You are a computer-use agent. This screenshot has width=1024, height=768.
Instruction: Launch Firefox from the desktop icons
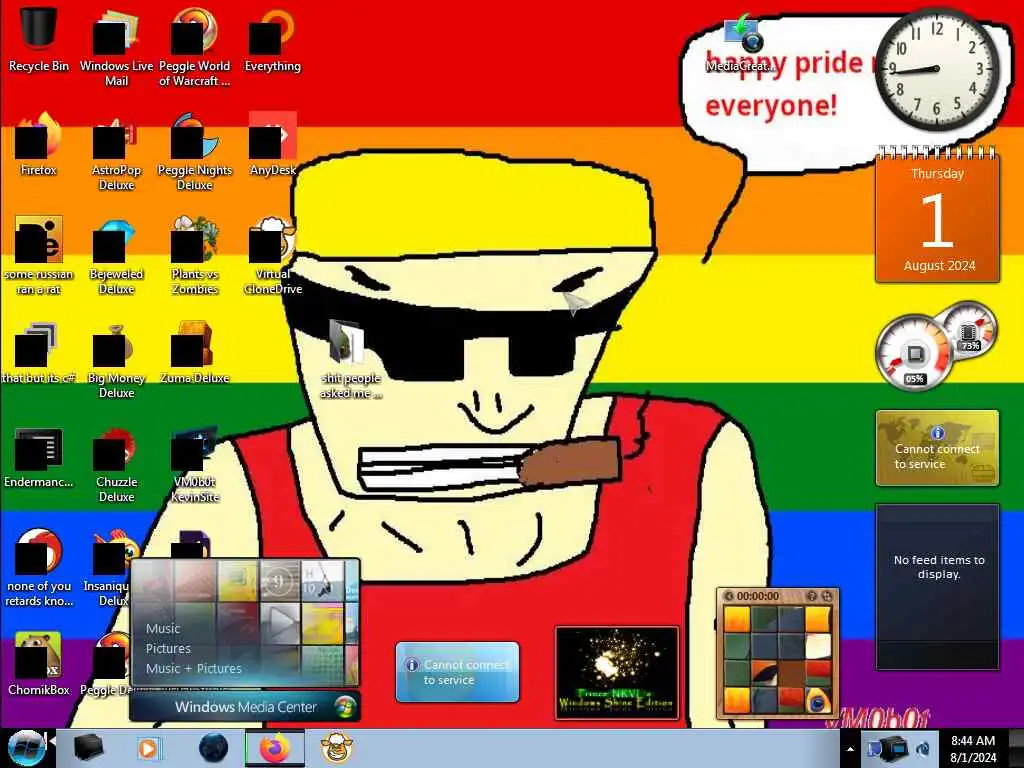coord(39,144)
